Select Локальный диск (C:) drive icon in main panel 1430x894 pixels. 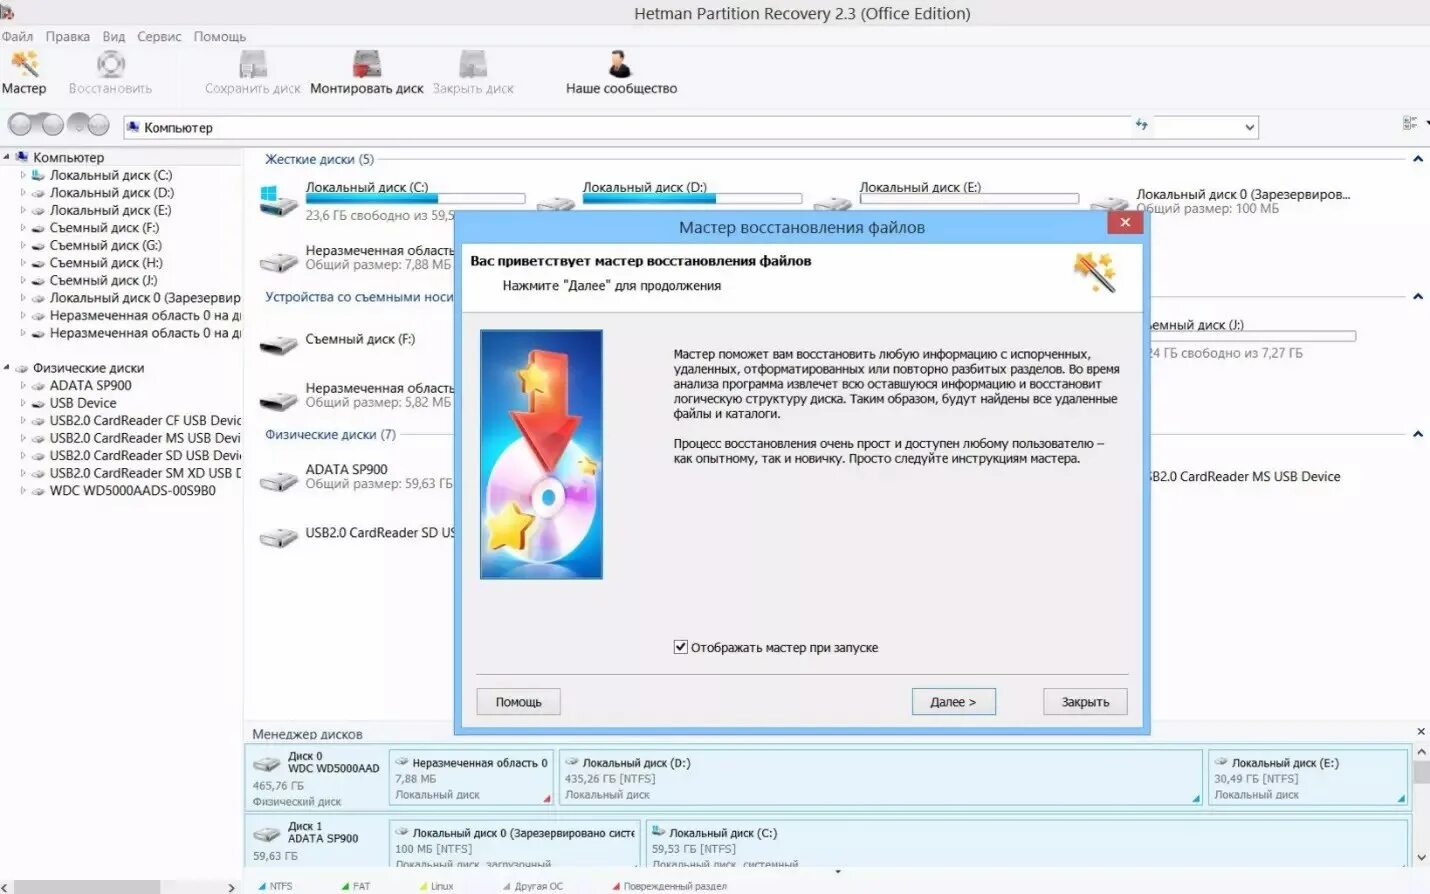278,201
